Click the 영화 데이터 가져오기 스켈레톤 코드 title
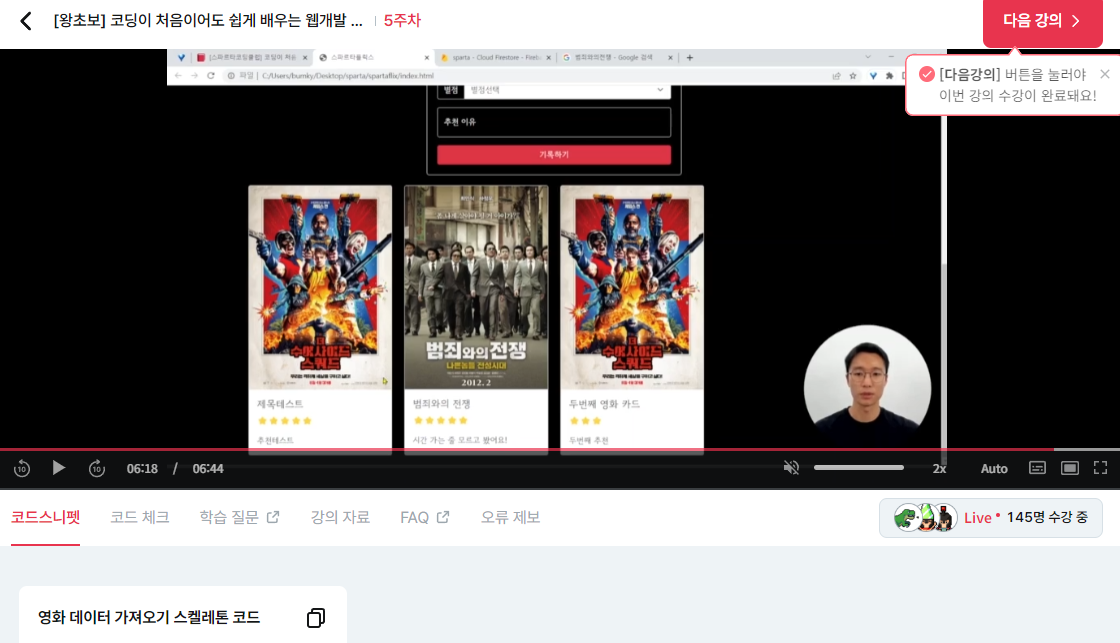 (149, 617)
